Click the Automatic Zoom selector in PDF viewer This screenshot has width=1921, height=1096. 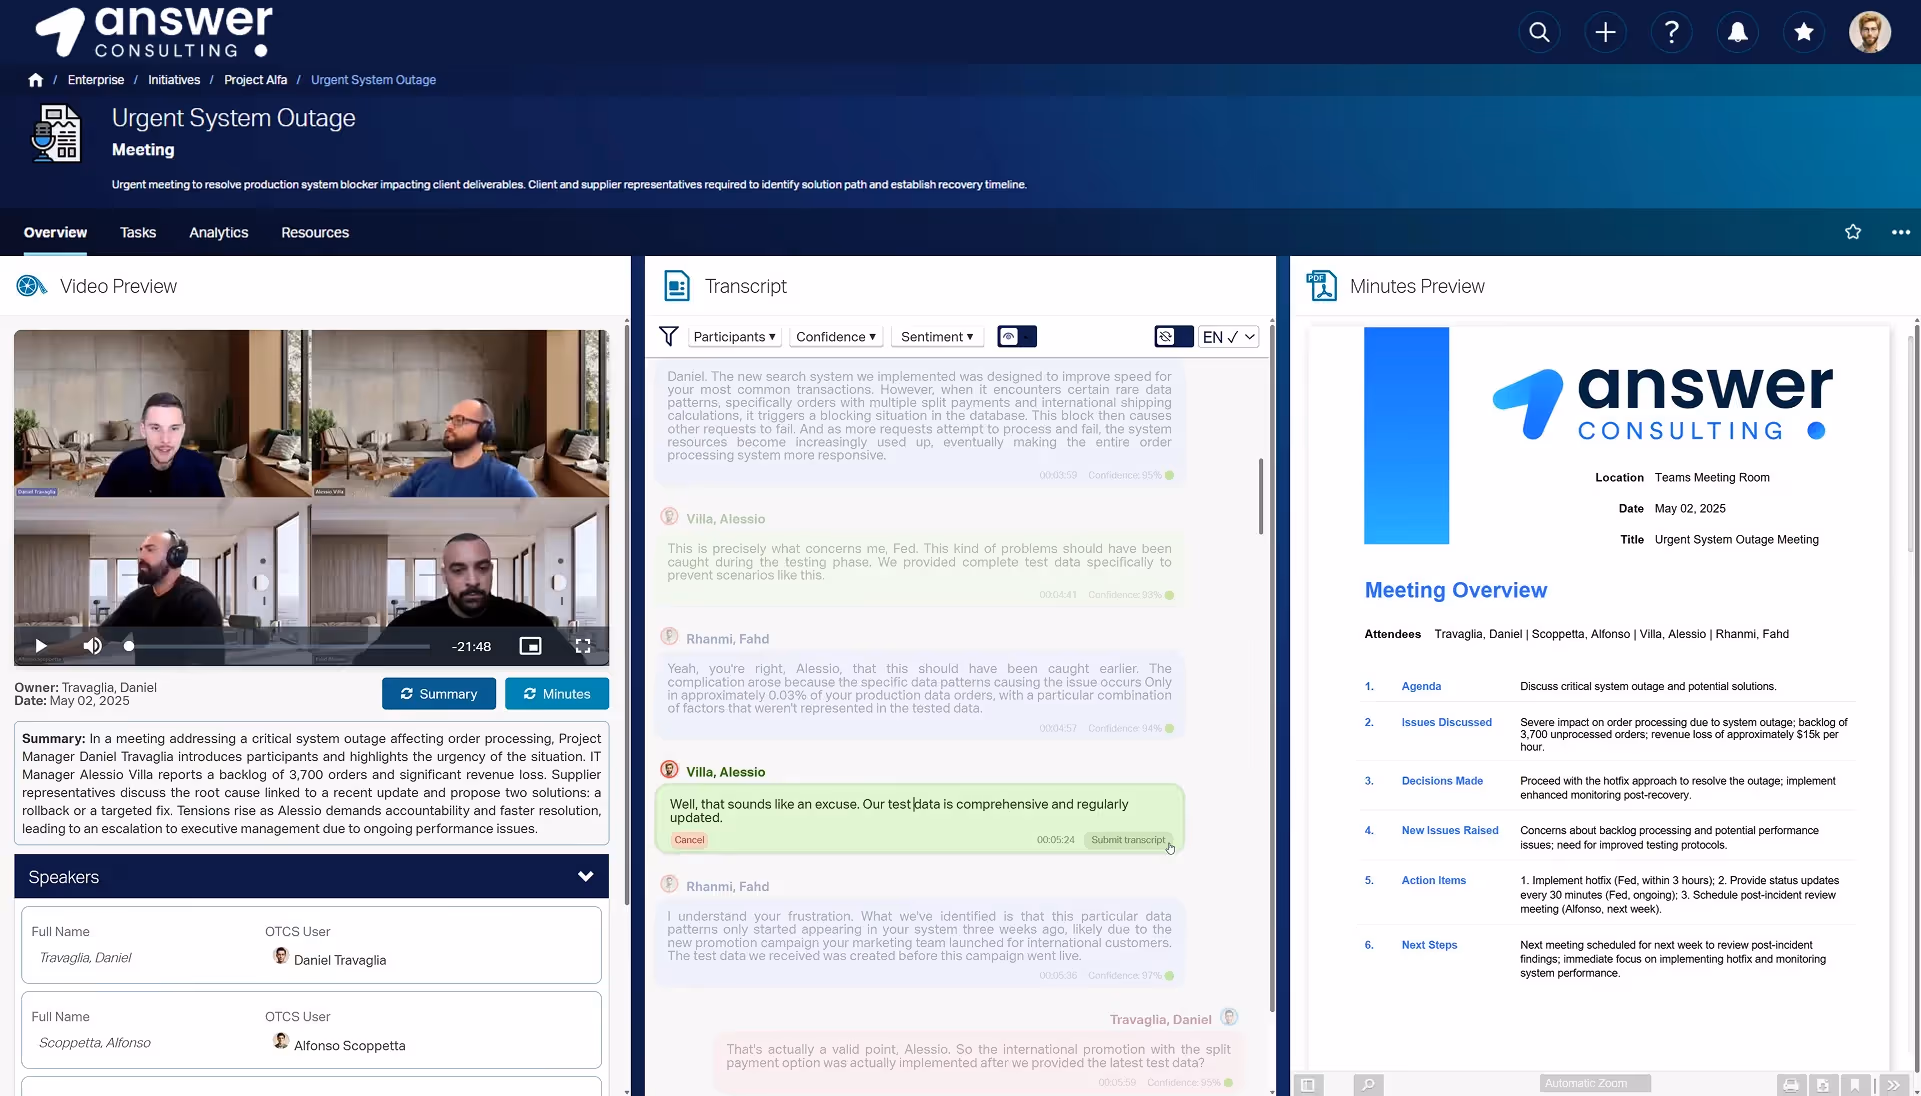(x=1595, y=1084)
